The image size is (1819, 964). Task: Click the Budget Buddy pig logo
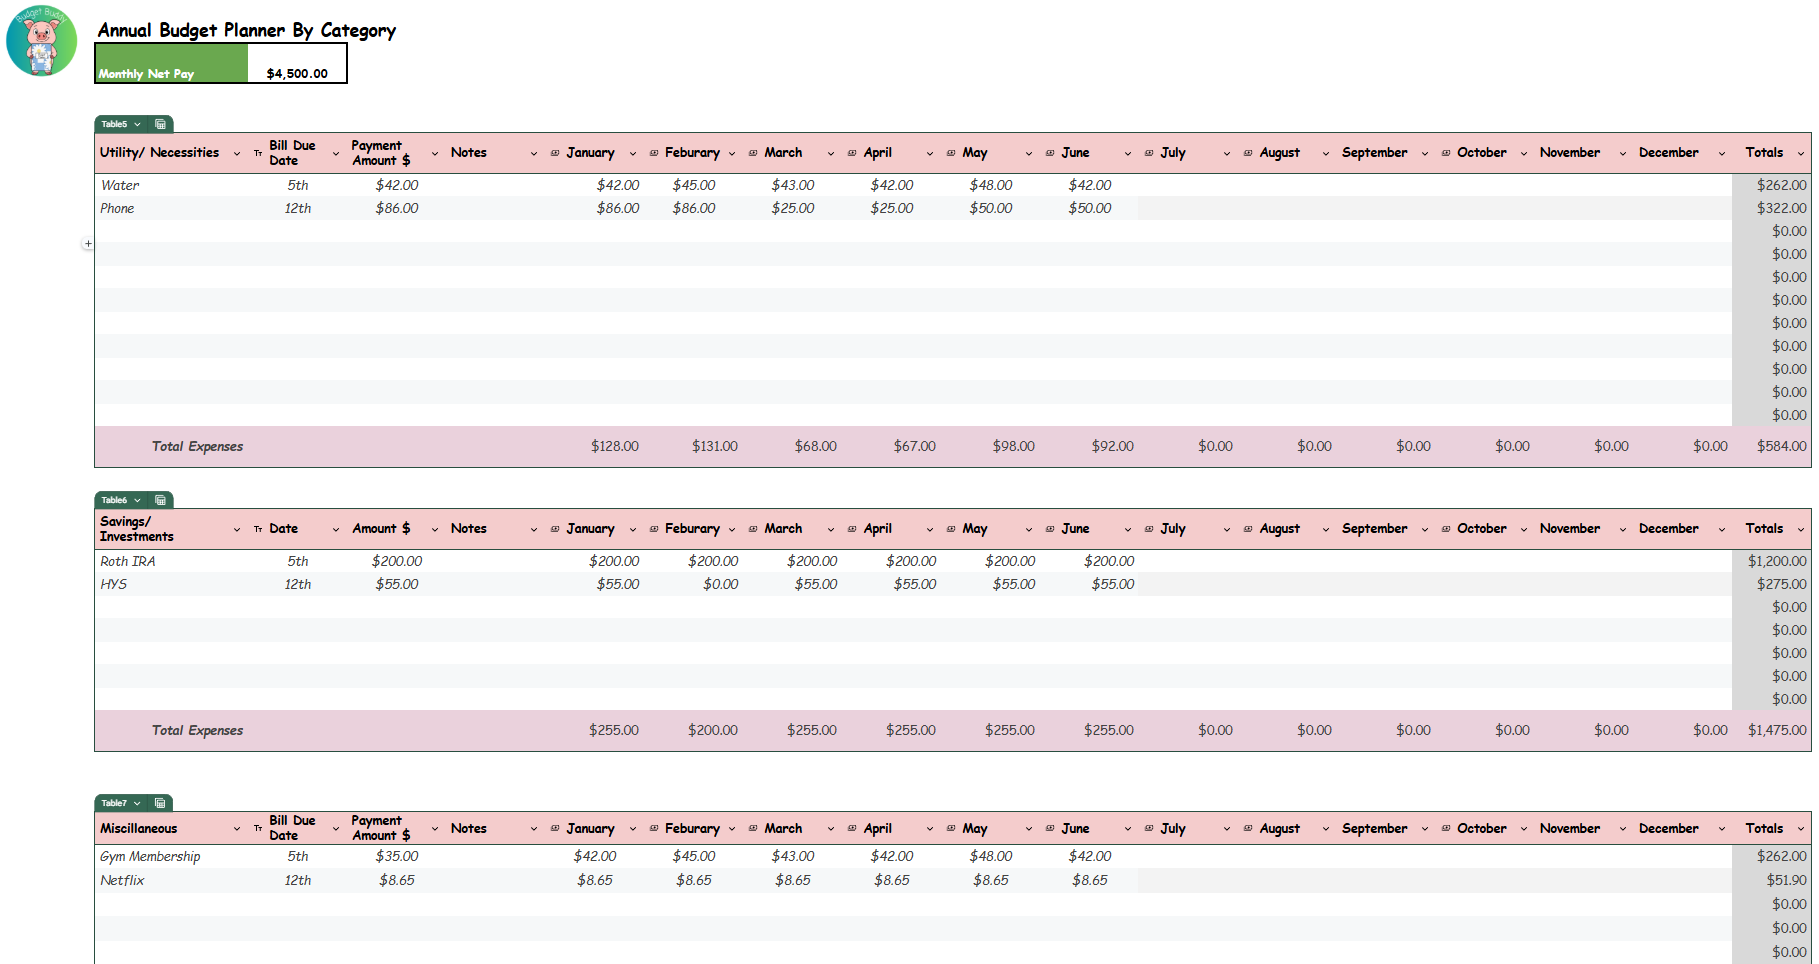pyautogui.click(x=40, y=42)
